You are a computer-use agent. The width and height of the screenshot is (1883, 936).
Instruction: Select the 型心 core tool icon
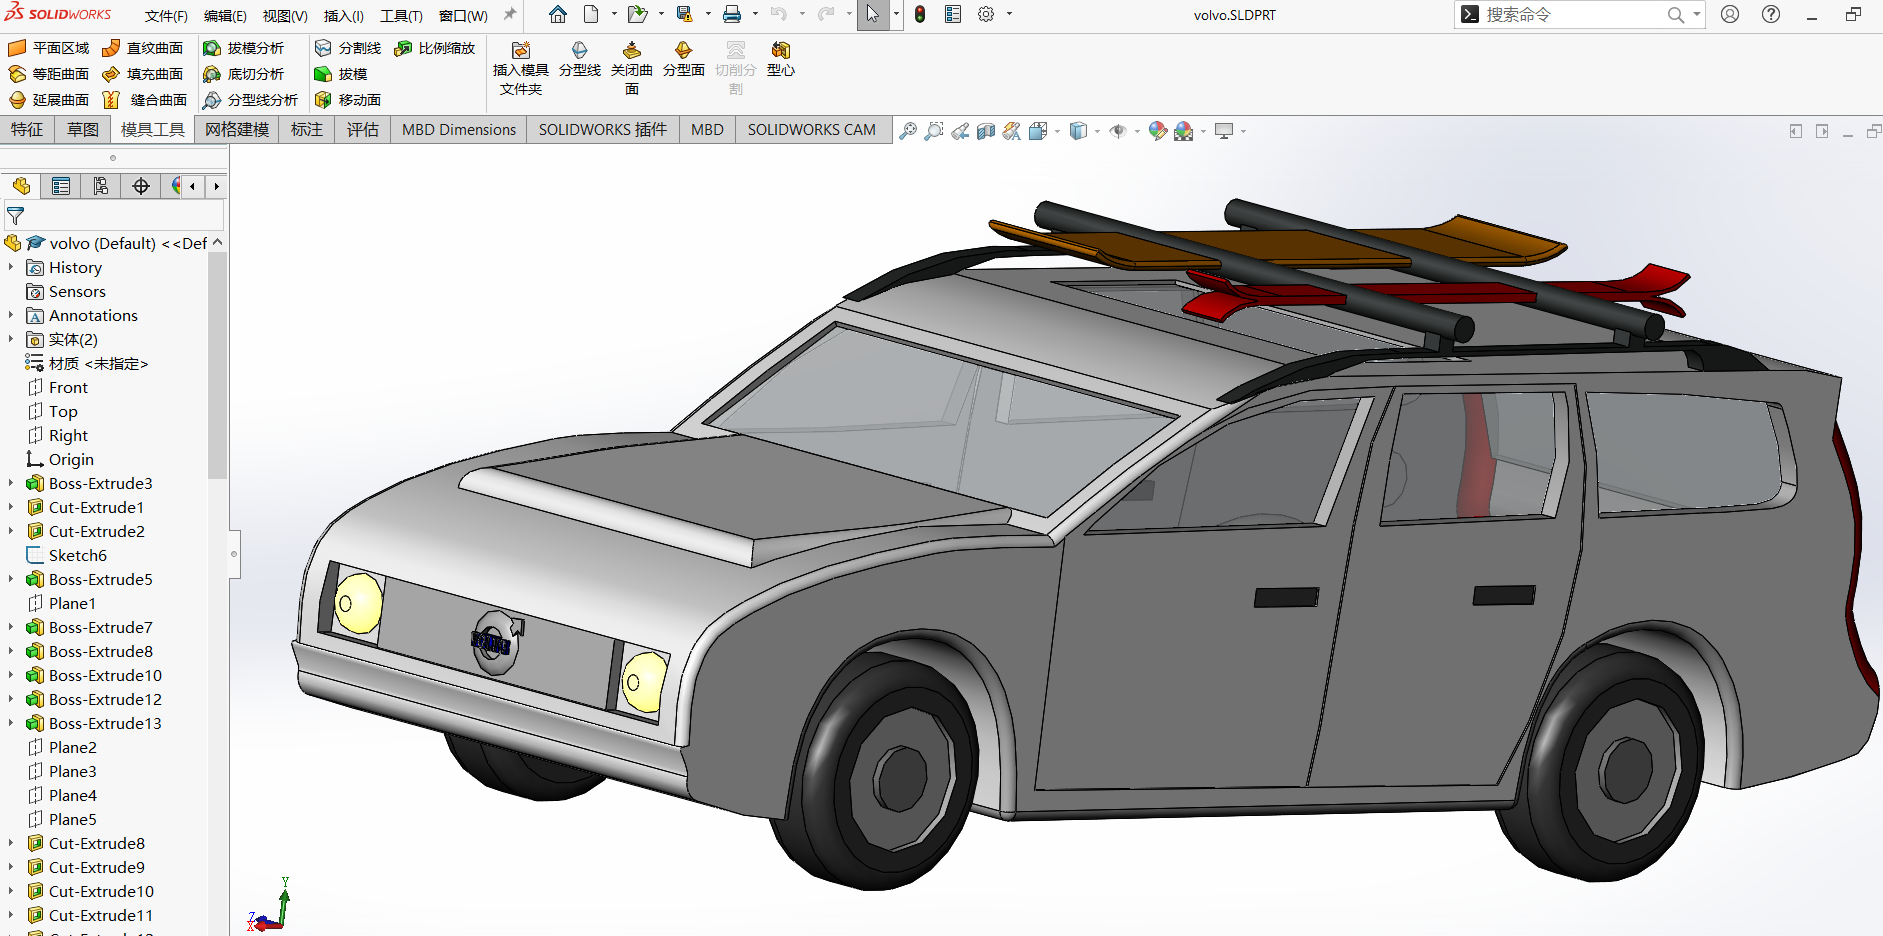[780, 59]
